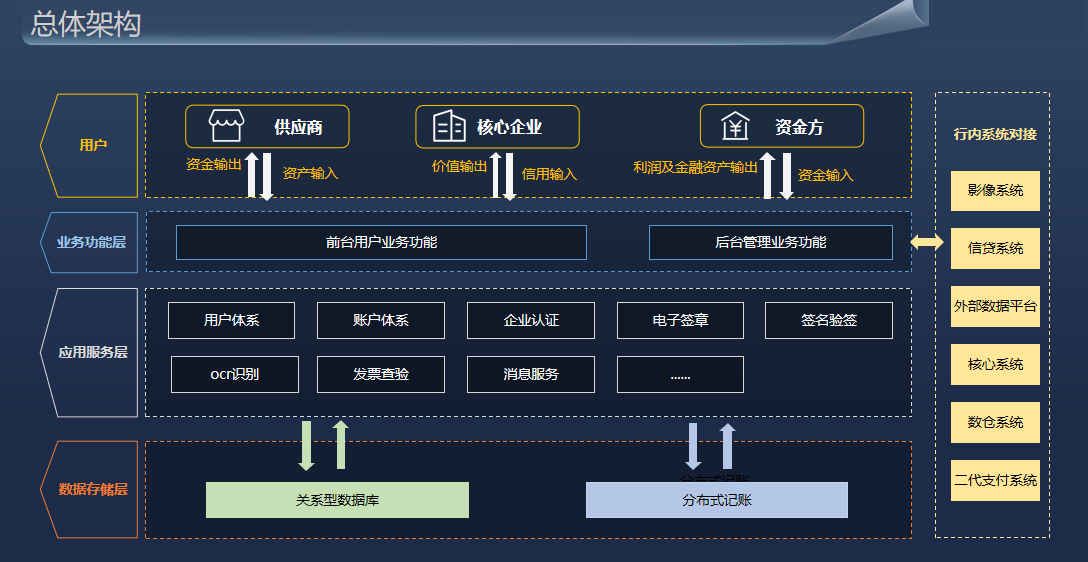
Task: Click the 核心系统 yellow box
Action: click(x=995, y=364)
